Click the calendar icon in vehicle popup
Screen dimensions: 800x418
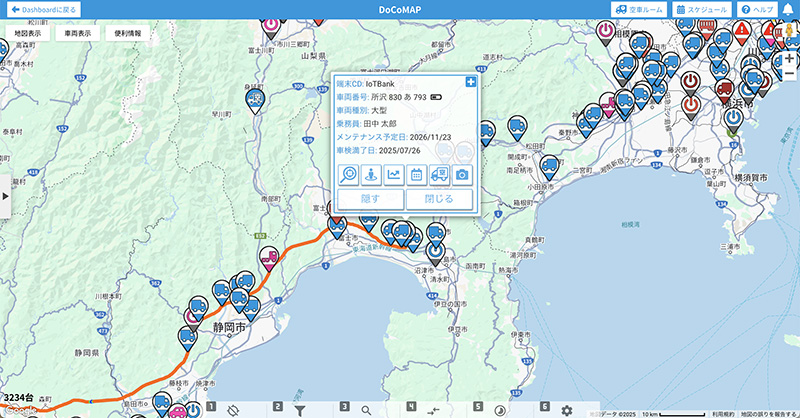(x=417, y=174)
